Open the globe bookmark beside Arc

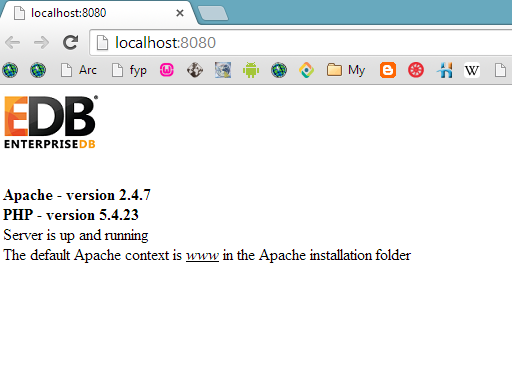coord(38,70)
